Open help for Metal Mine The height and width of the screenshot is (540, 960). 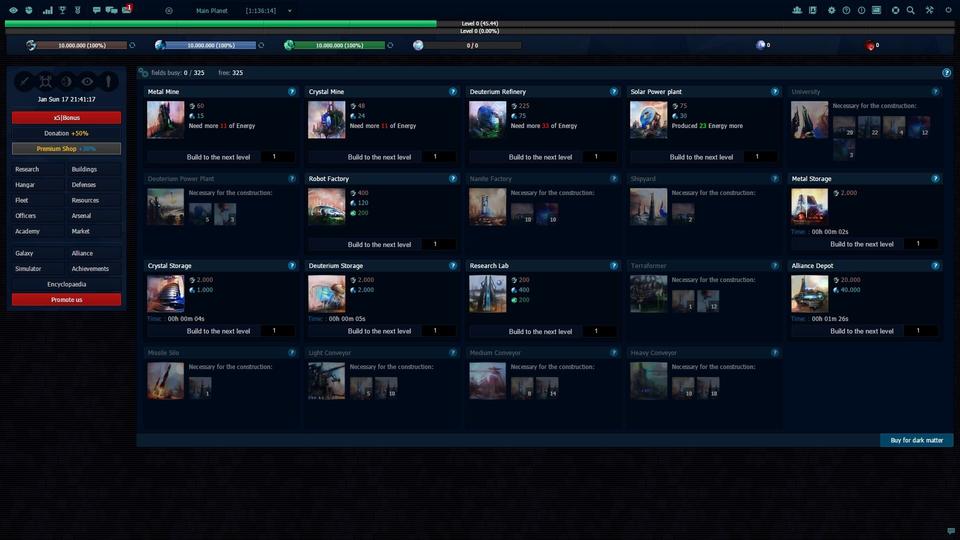click(292, 92)
